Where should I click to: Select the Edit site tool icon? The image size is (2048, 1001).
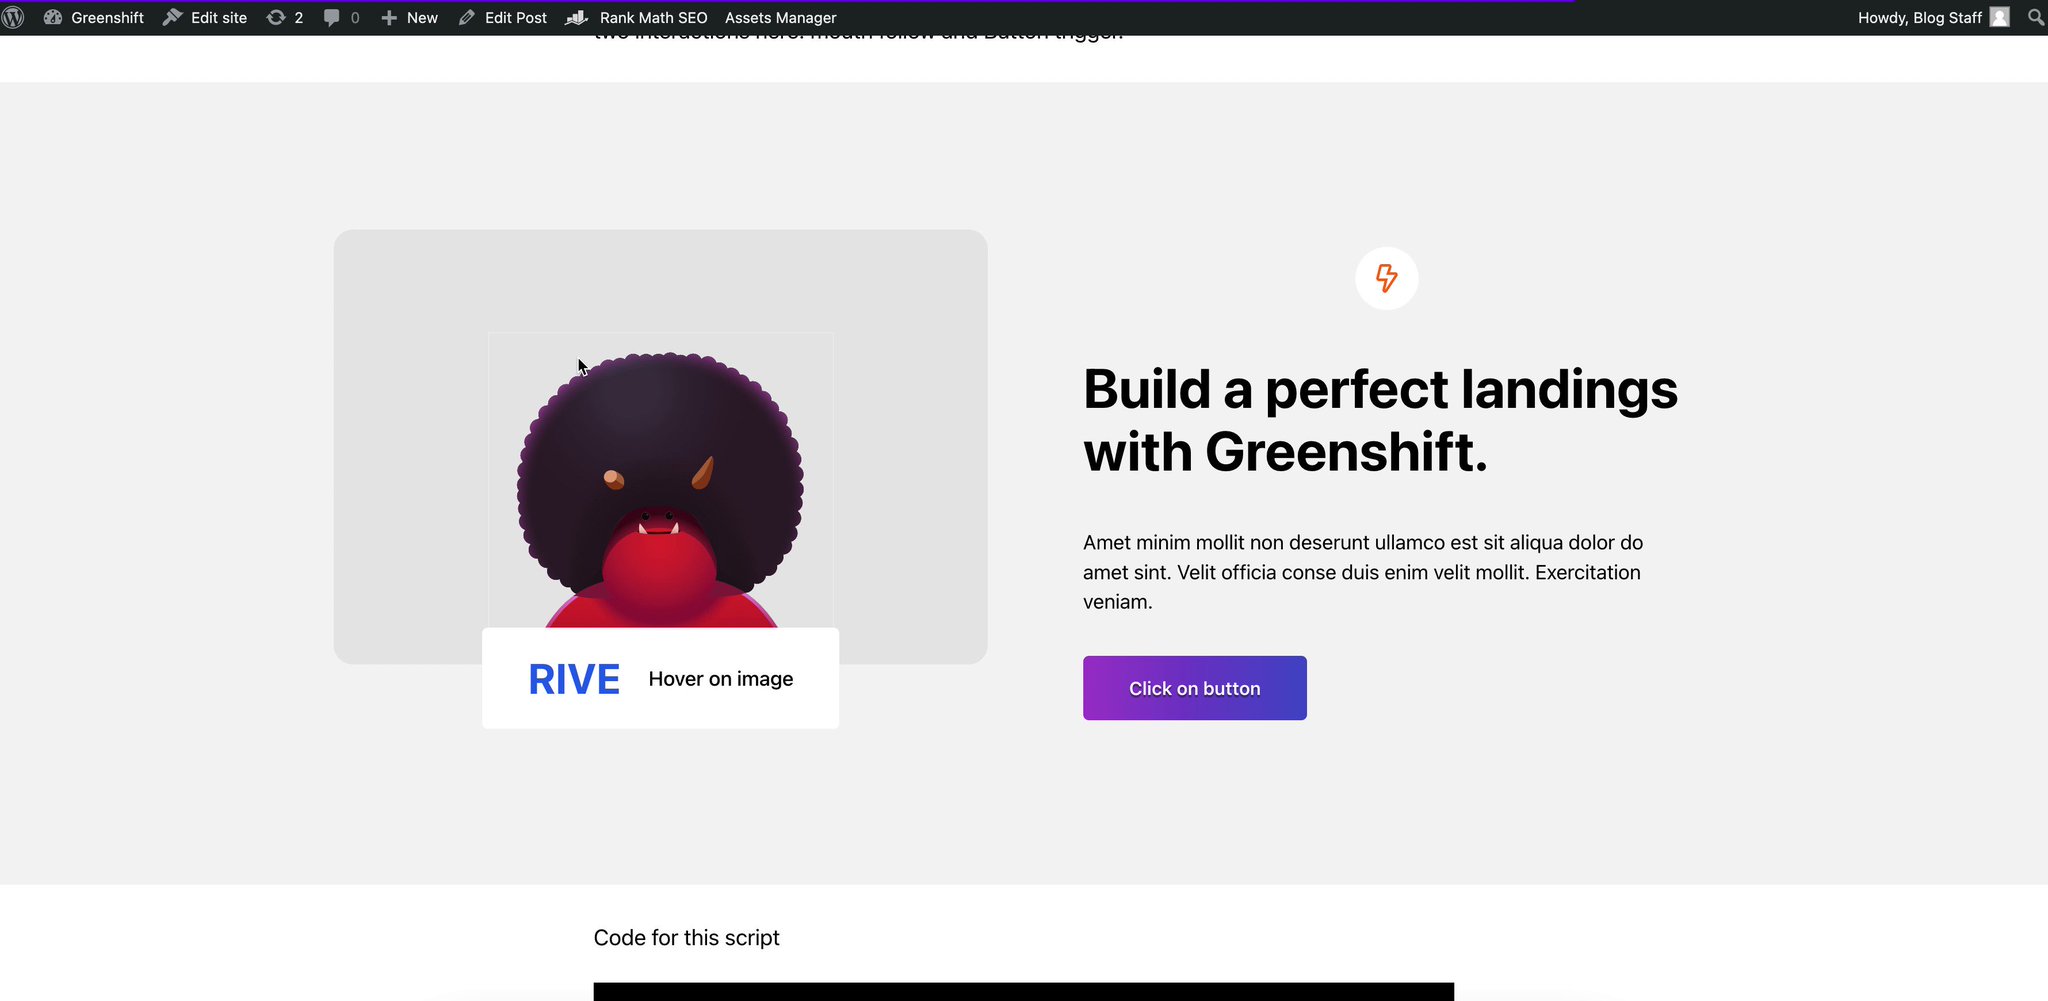pyautogui.click(x=172, y=17)
